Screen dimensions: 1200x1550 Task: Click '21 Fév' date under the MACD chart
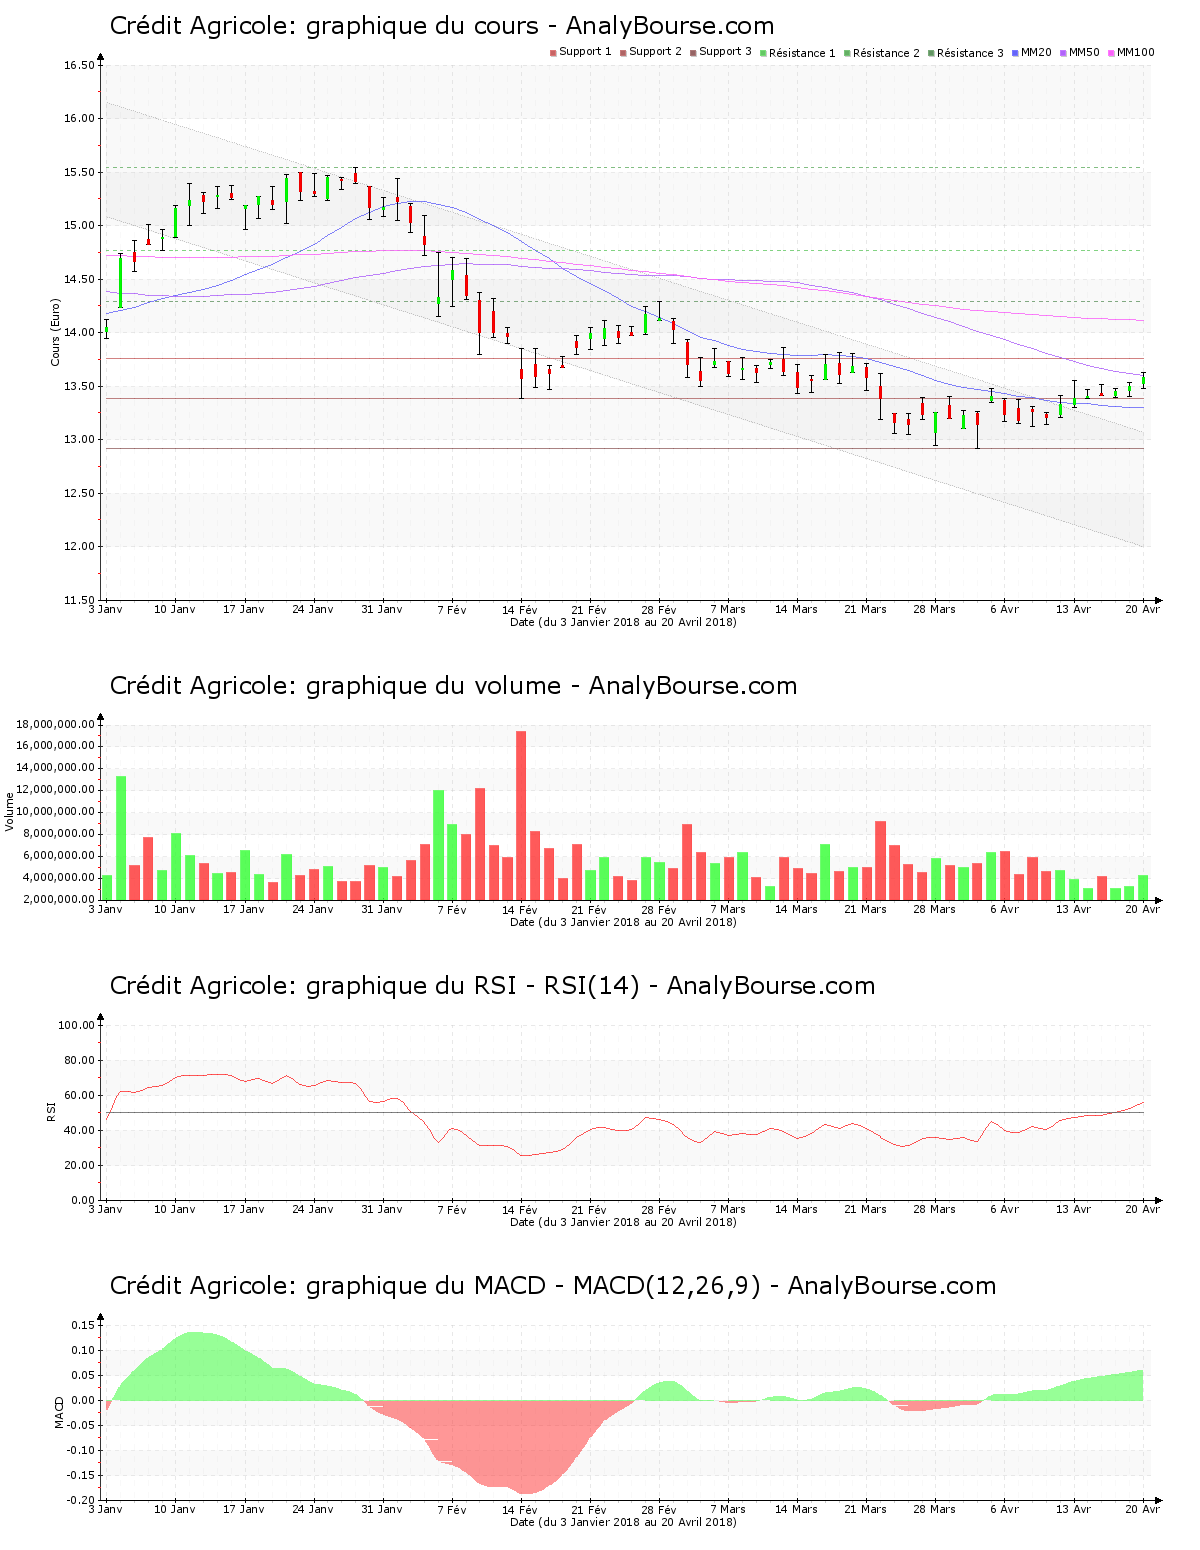(589, 1509)
